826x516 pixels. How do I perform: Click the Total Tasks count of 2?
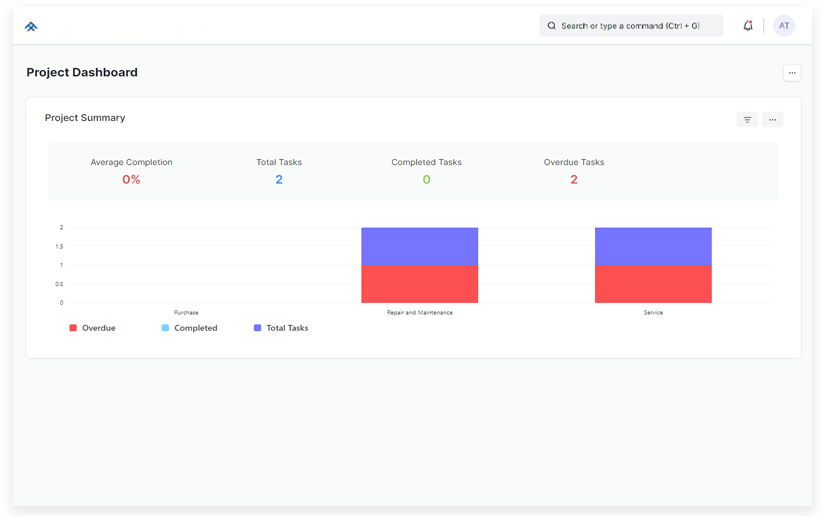pyautogui.click(x=279, y=180)
